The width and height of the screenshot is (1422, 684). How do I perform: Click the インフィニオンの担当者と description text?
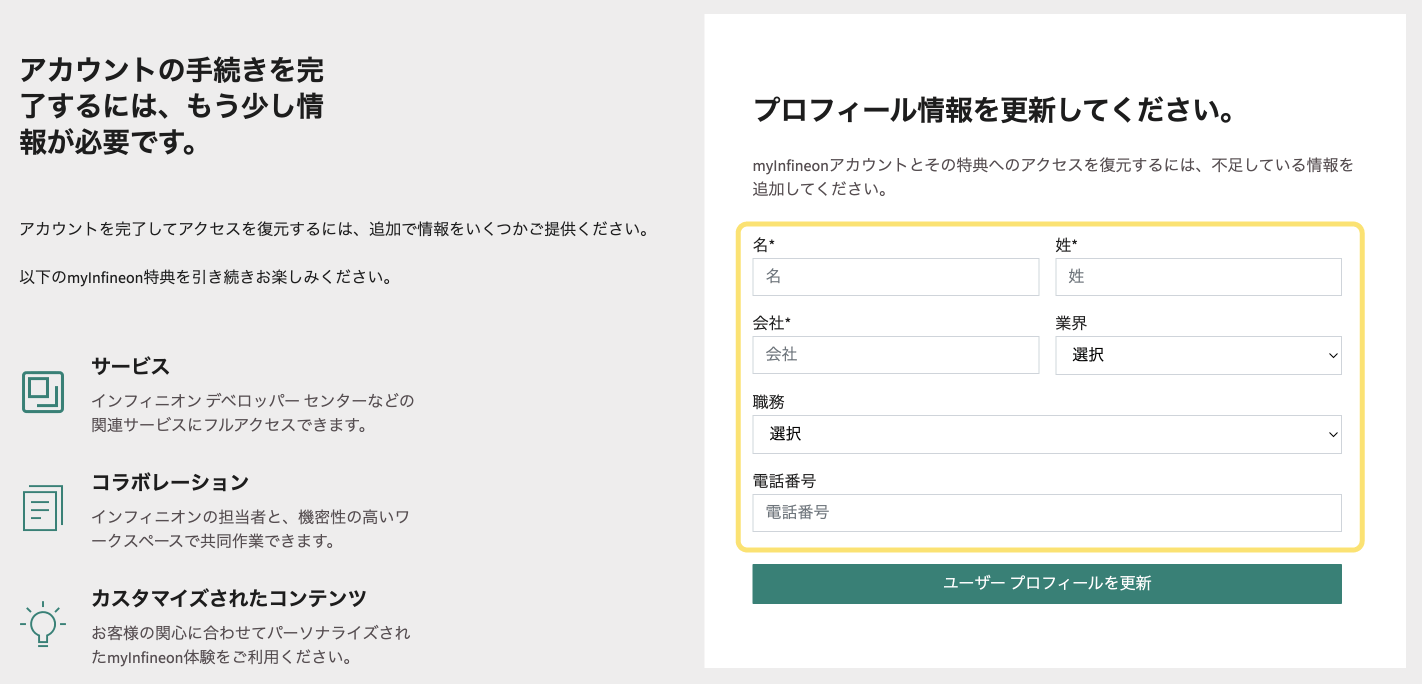tap(250, 529)
